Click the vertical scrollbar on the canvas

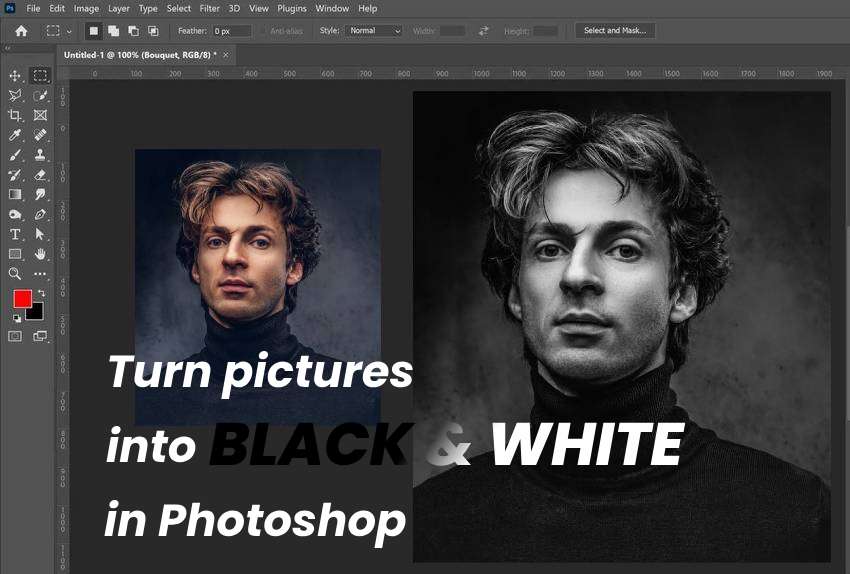tap(847, 323)
